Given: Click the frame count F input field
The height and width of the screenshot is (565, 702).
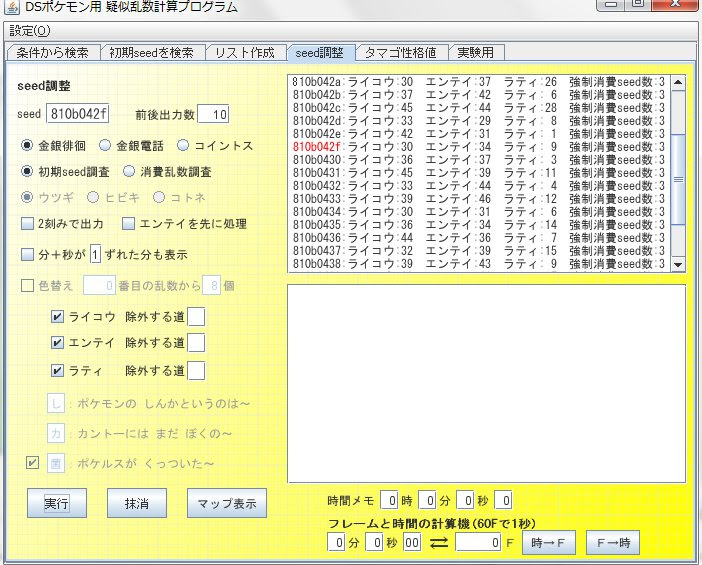Looking at the screenshot, I should pyautogui.click(x=478, y=543).
